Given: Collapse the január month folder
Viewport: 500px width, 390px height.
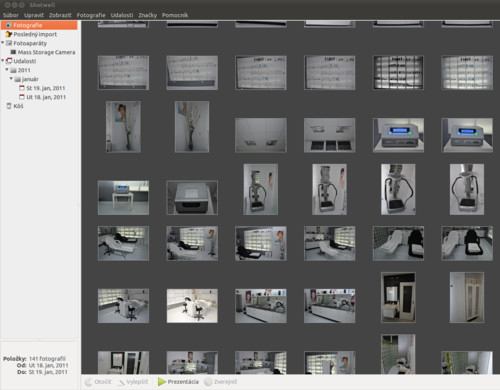Looking at the screenshot, I should point(11,79).
